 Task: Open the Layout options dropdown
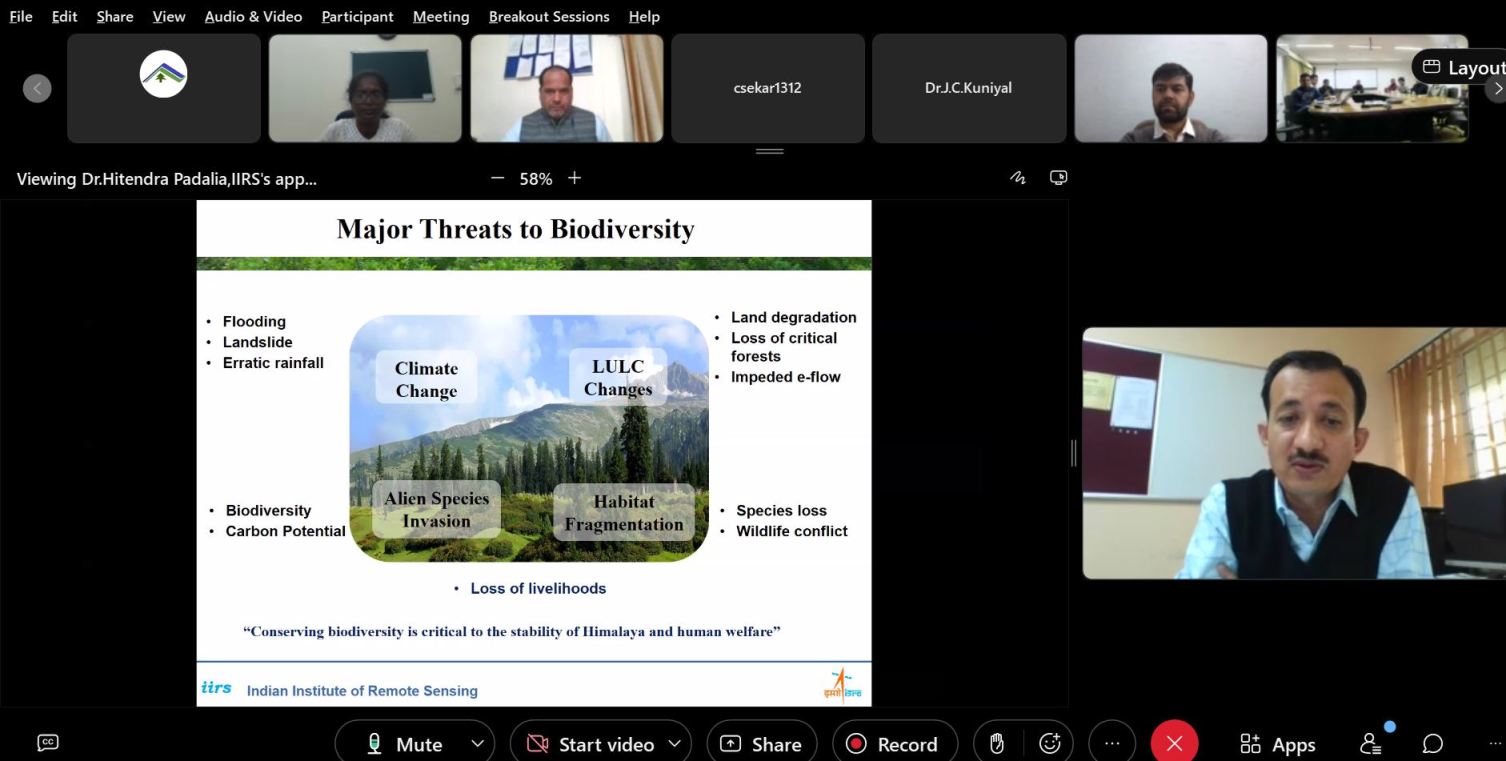(x=1462, y=67)
